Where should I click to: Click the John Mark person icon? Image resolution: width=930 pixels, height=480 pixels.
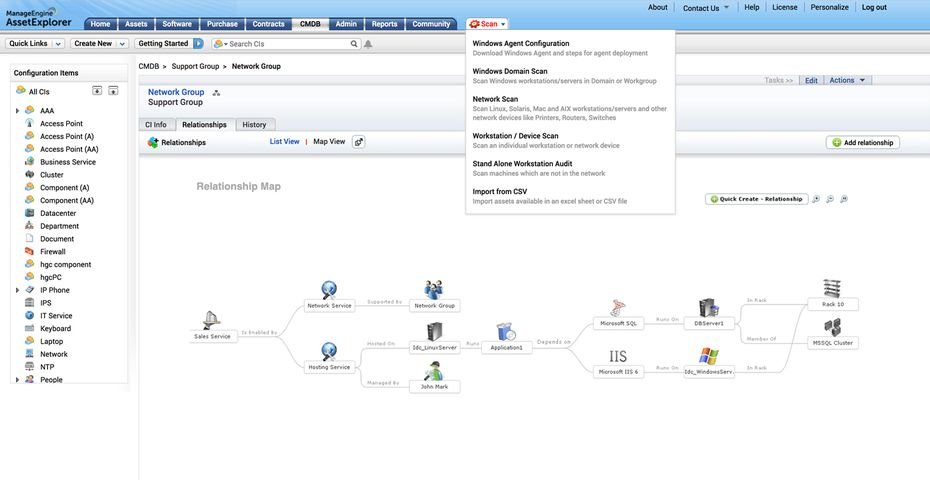(434, 370)
